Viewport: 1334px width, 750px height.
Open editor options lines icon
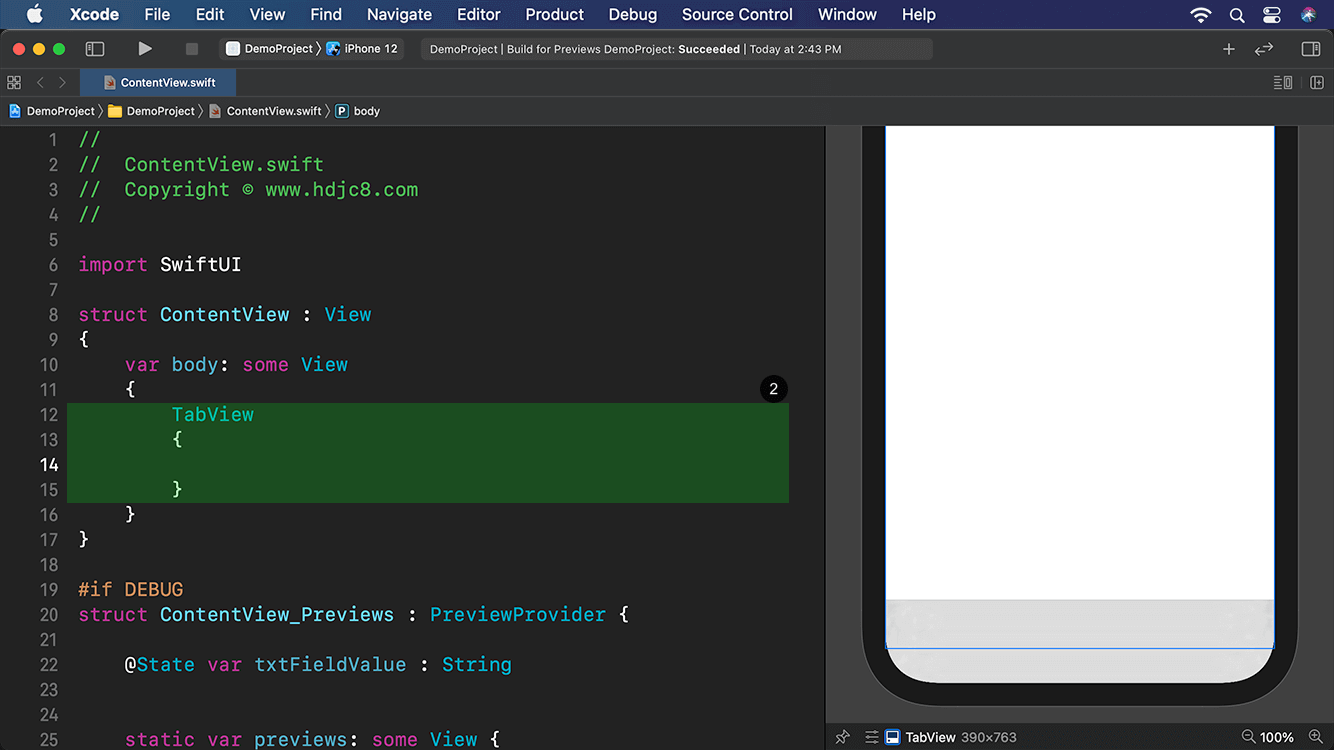coord(1283,82)
